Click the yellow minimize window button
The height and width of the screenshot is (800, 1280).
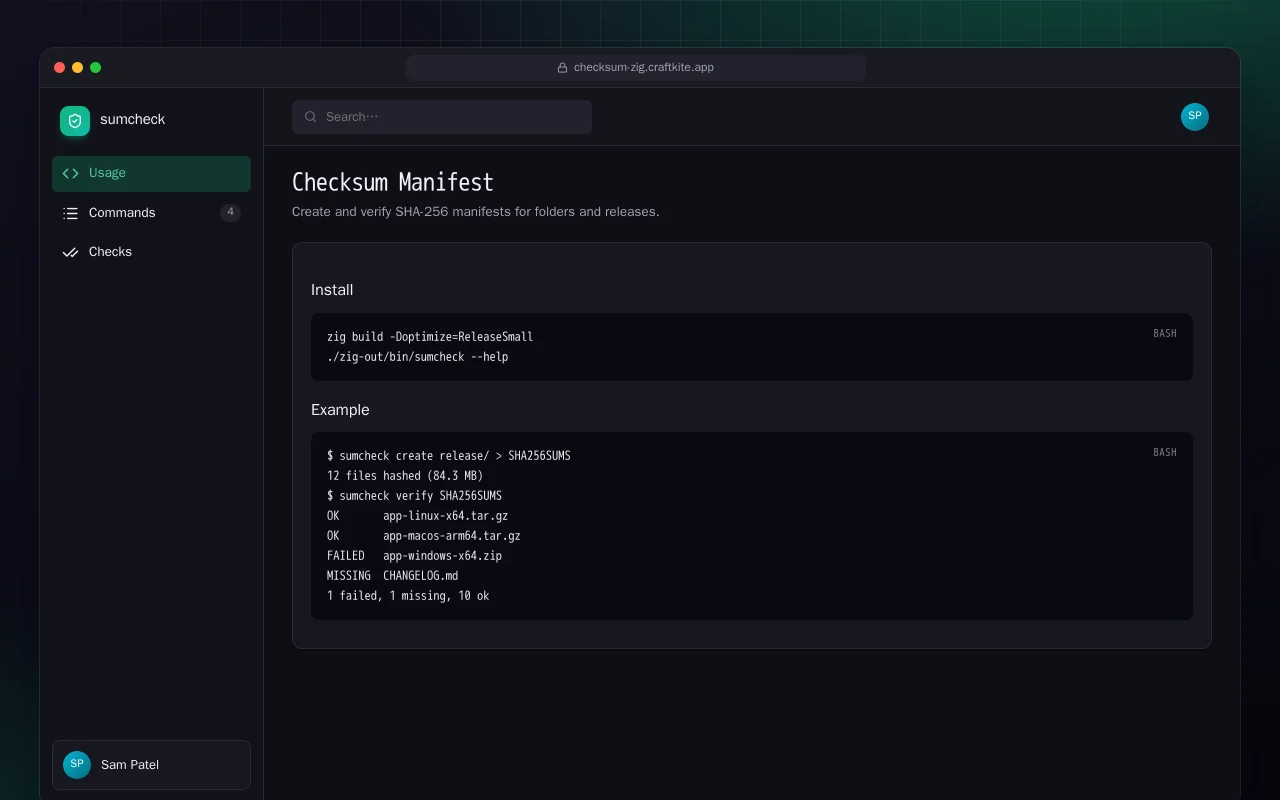coord(78,68)
